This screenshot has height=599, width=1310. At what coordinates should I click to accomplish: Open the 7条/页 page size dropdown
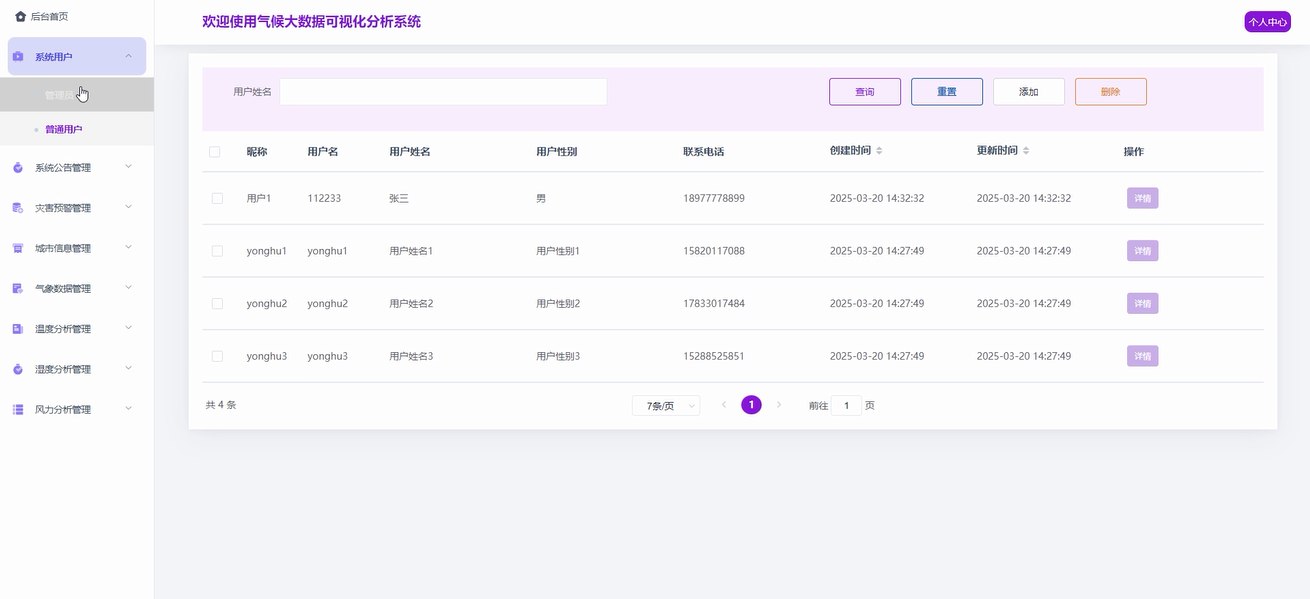666,406
